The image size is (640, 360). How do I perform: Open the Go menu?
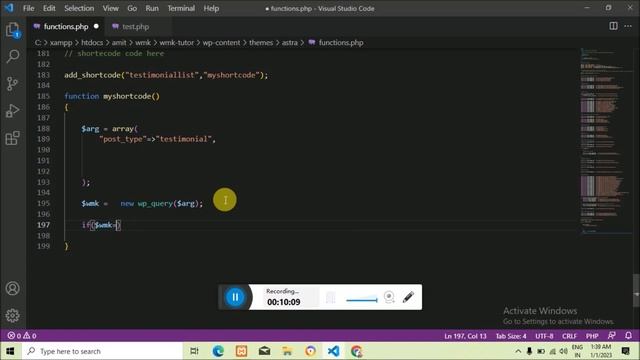[132, 8]
